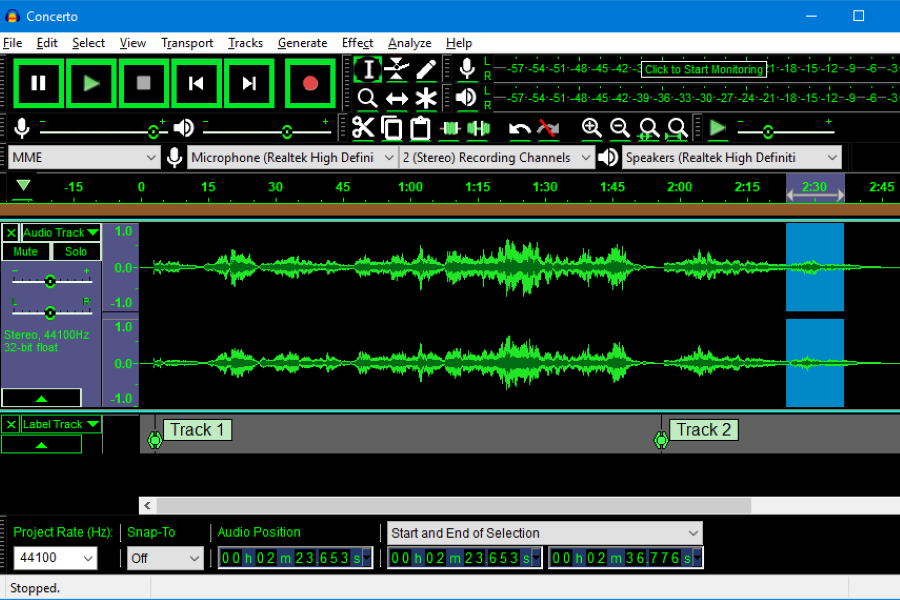Click the recording volume slider
The image size is (900, 600).
click(103, 131)
